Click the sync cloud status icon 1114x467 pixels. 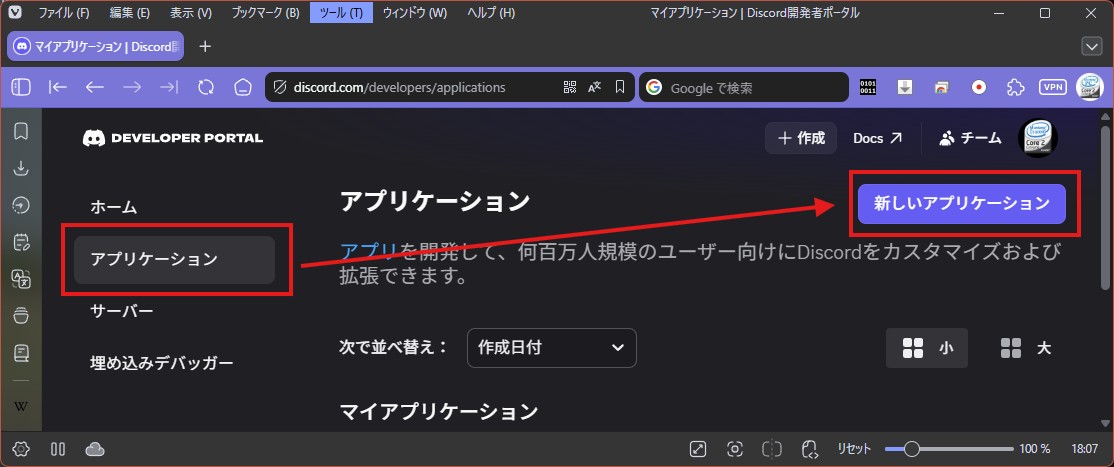[95, 449]
